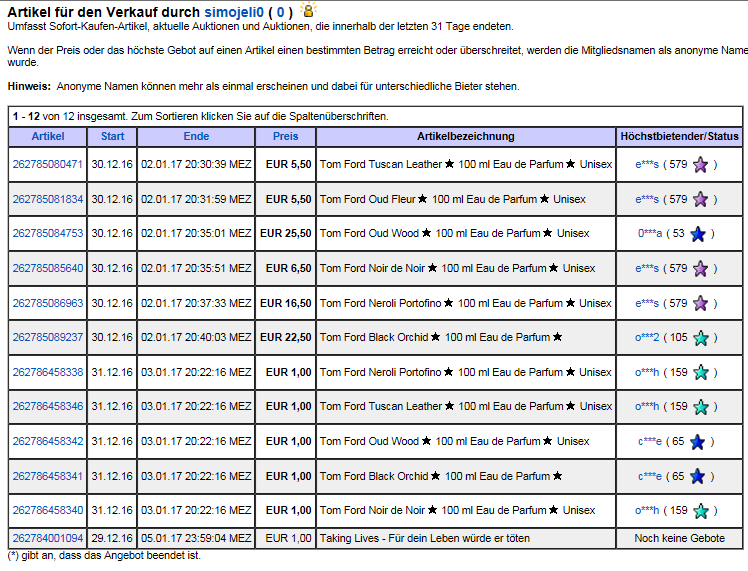Open seller profile simojeli0
This screenshot has width=748, height=571.
point(234,12)
